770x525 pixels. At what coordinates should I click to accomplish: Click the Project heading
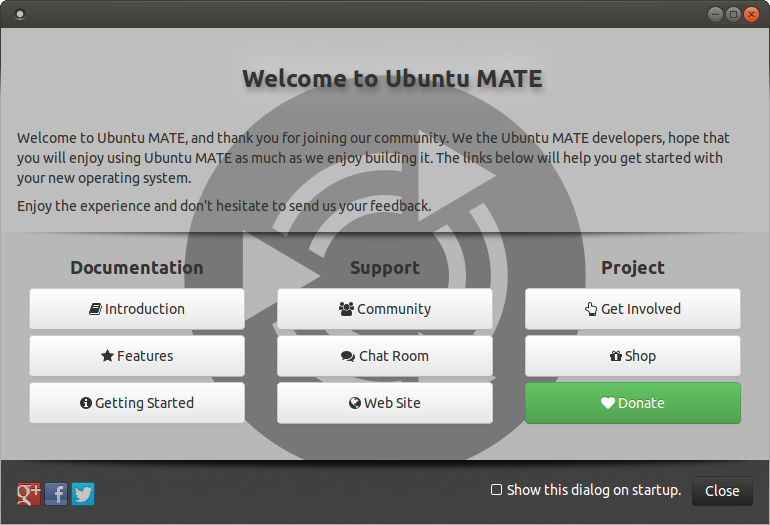(633, 268)
